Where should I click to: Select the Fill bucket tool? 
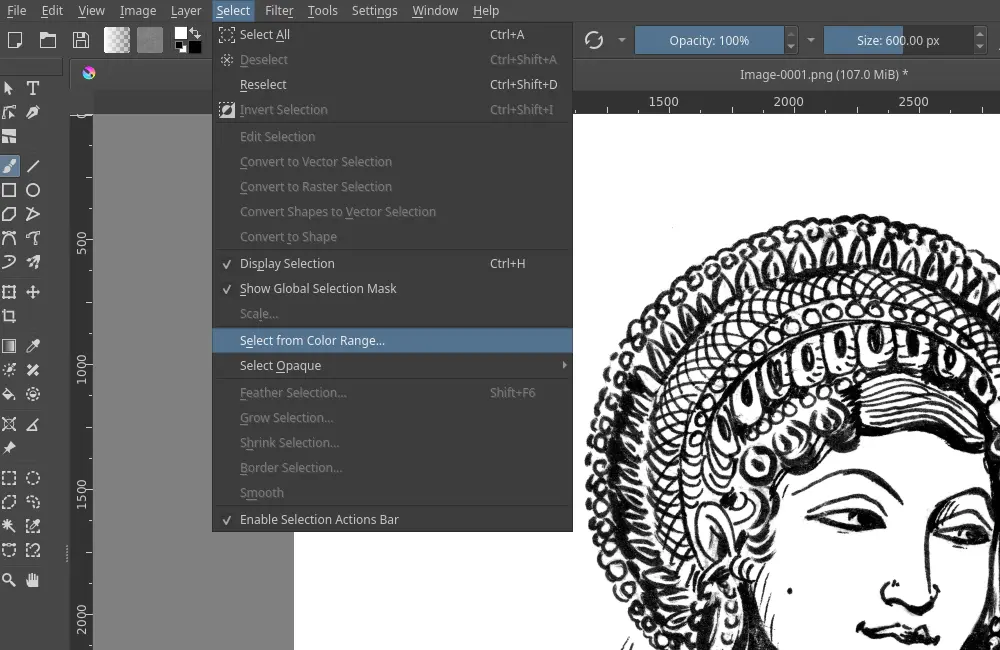9,394
